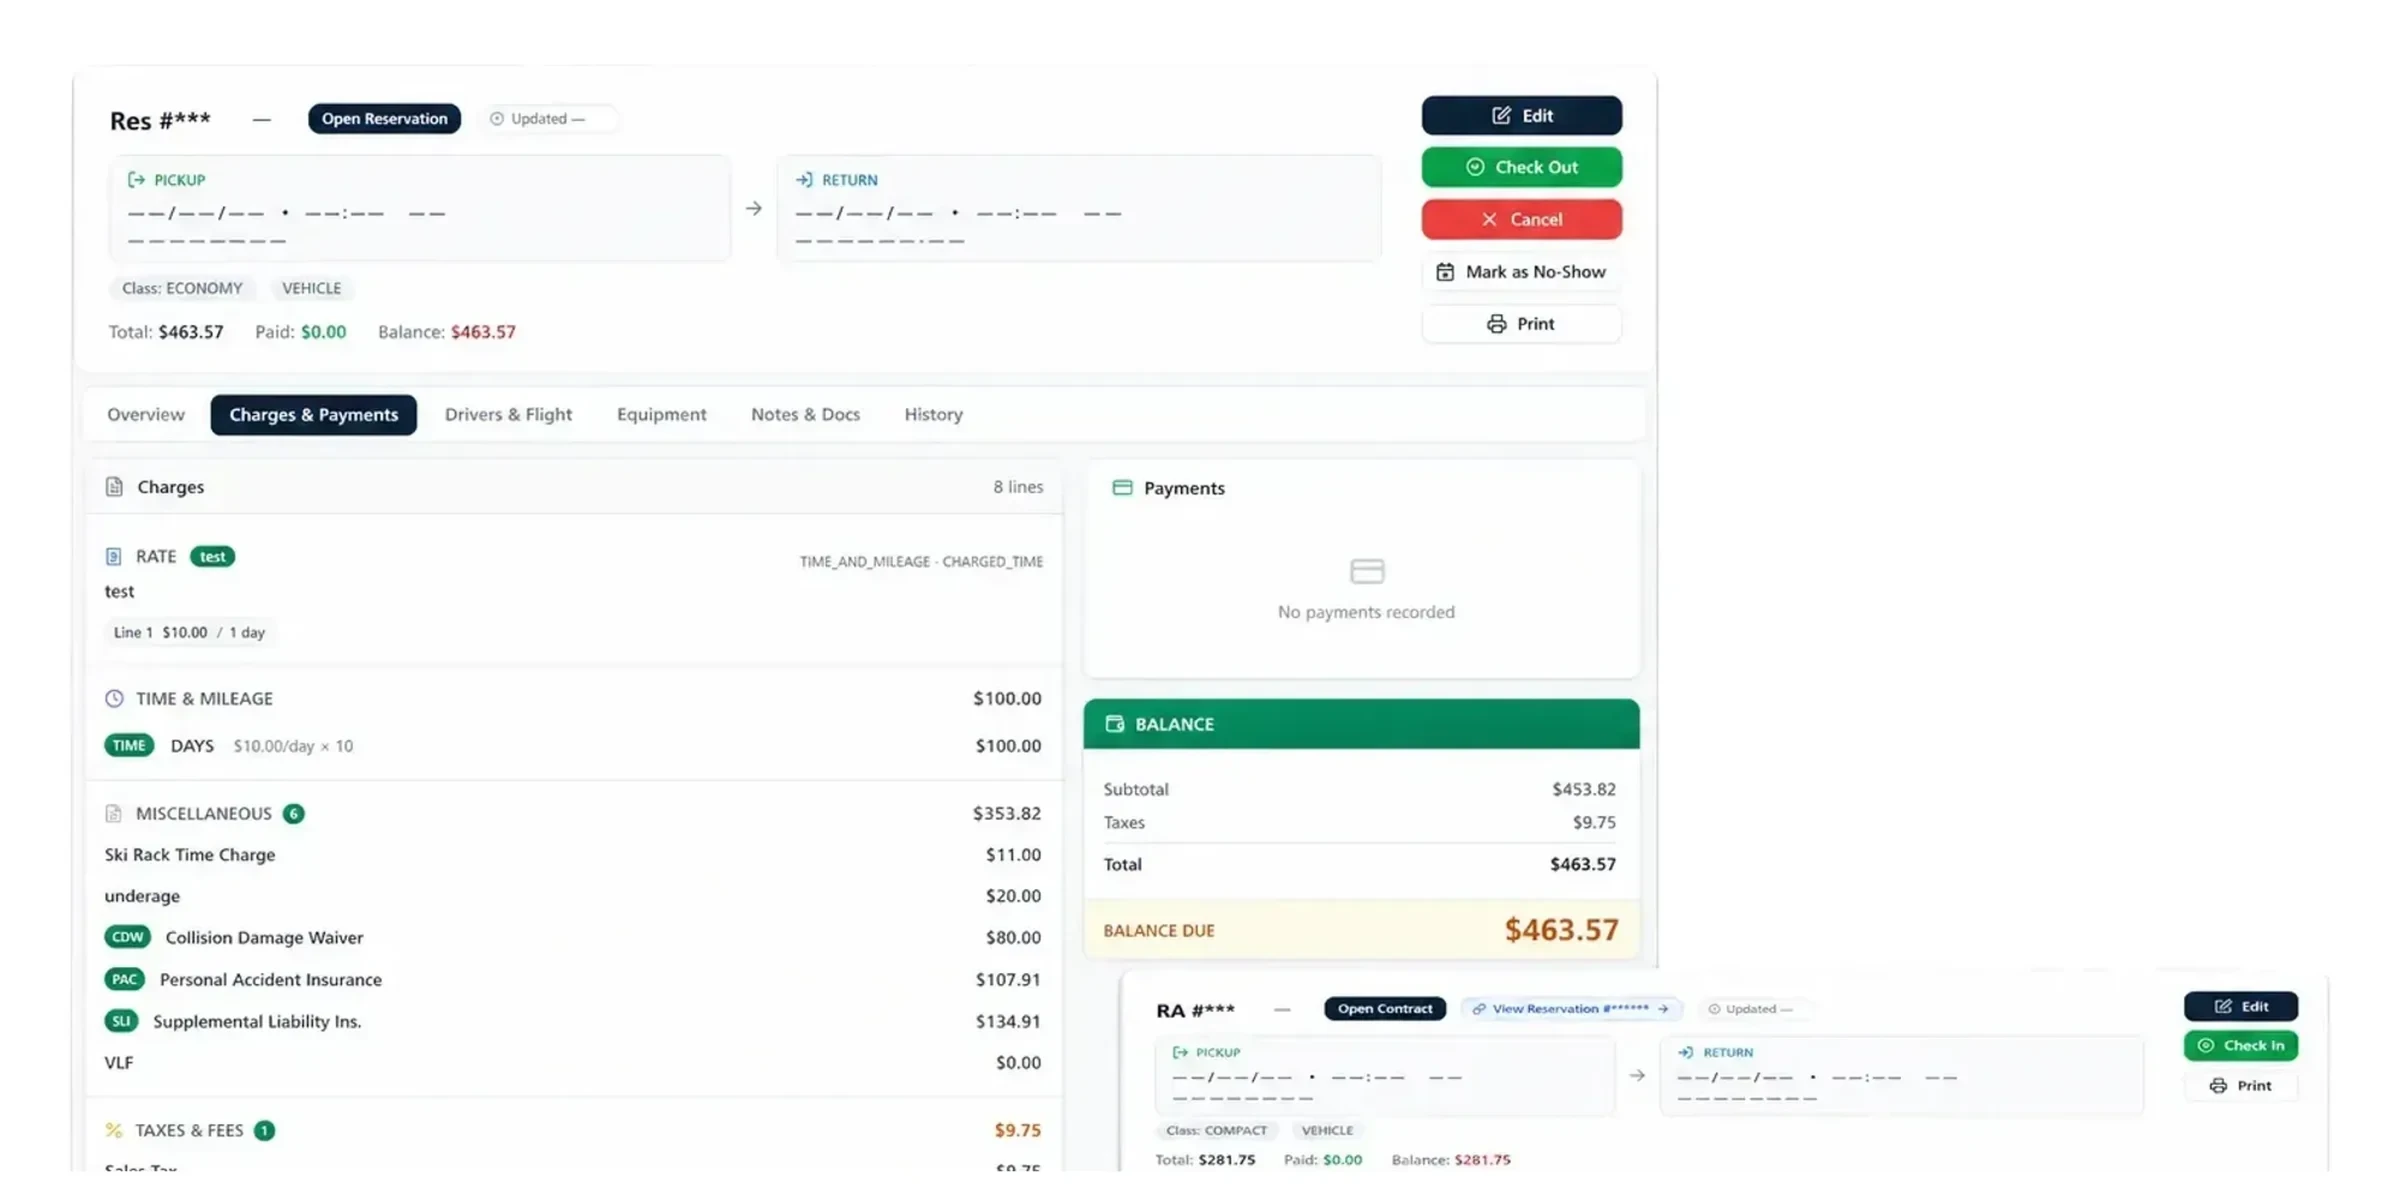Viewport: 2400px width, 1200px height.
Task: Click the RA balance amount $281.75
Action: [1482, 1160]
